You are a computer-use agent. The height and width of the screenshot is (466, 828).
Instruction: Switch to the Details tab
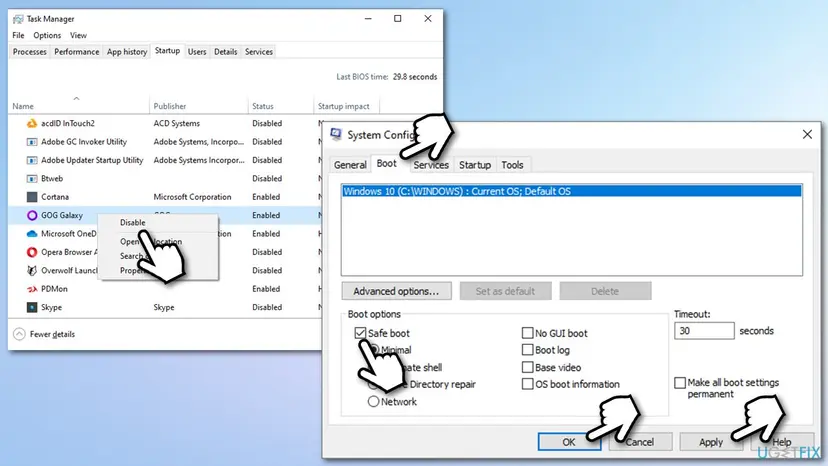coord(225,52)
